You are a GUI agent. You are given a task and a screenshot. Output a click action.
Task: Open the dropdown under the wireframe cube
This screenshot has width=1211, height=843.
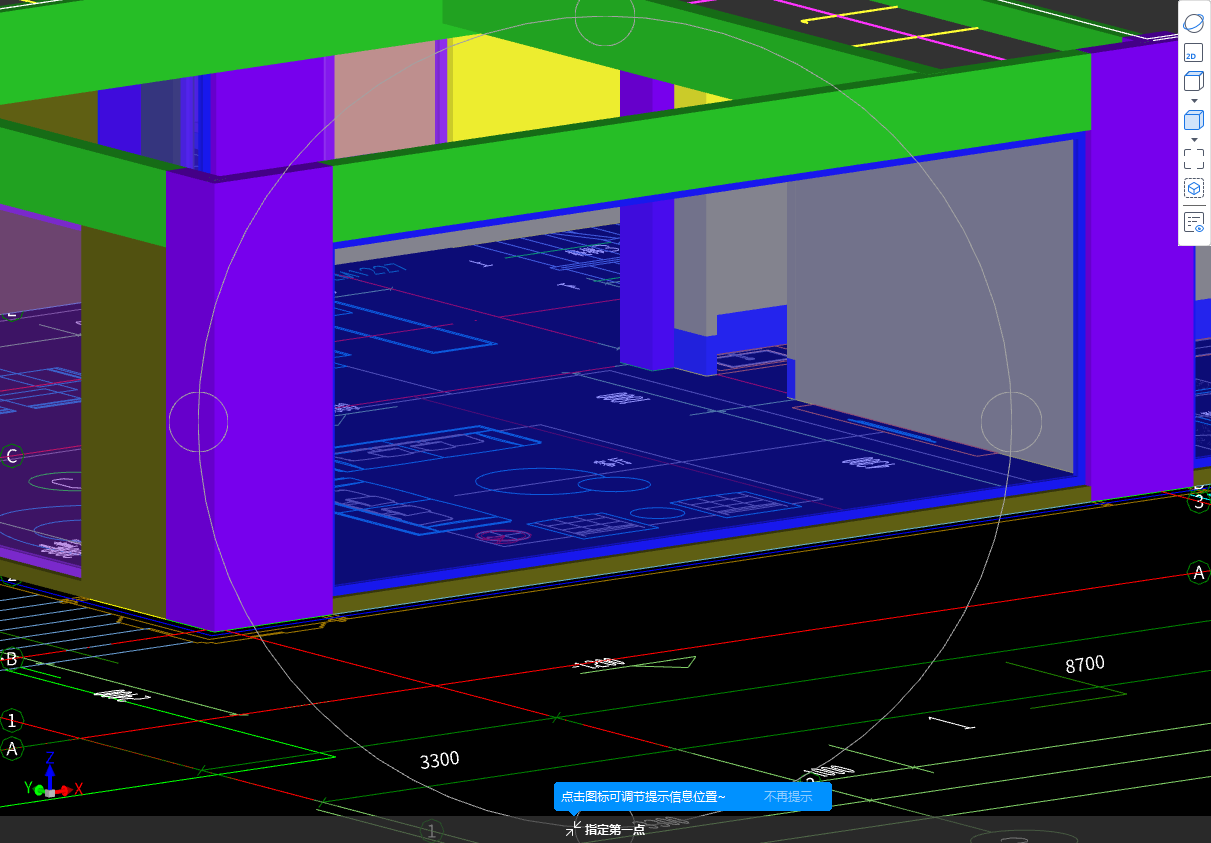[1193, 101]
